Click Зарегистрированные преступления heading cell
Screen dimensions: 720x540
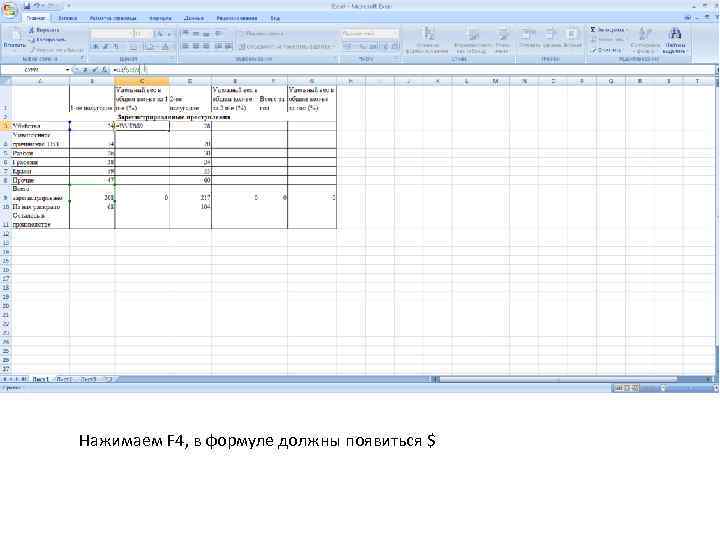click(x=174, y=117)
